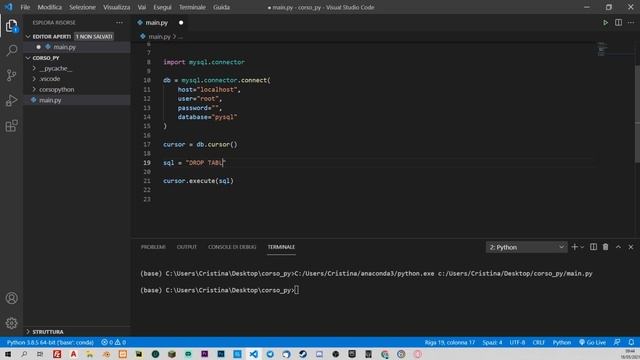This screenshot has height=360, width=640.
Task: Click the Visual Studio Code taskbar icon
Action: tap(253, 354)
